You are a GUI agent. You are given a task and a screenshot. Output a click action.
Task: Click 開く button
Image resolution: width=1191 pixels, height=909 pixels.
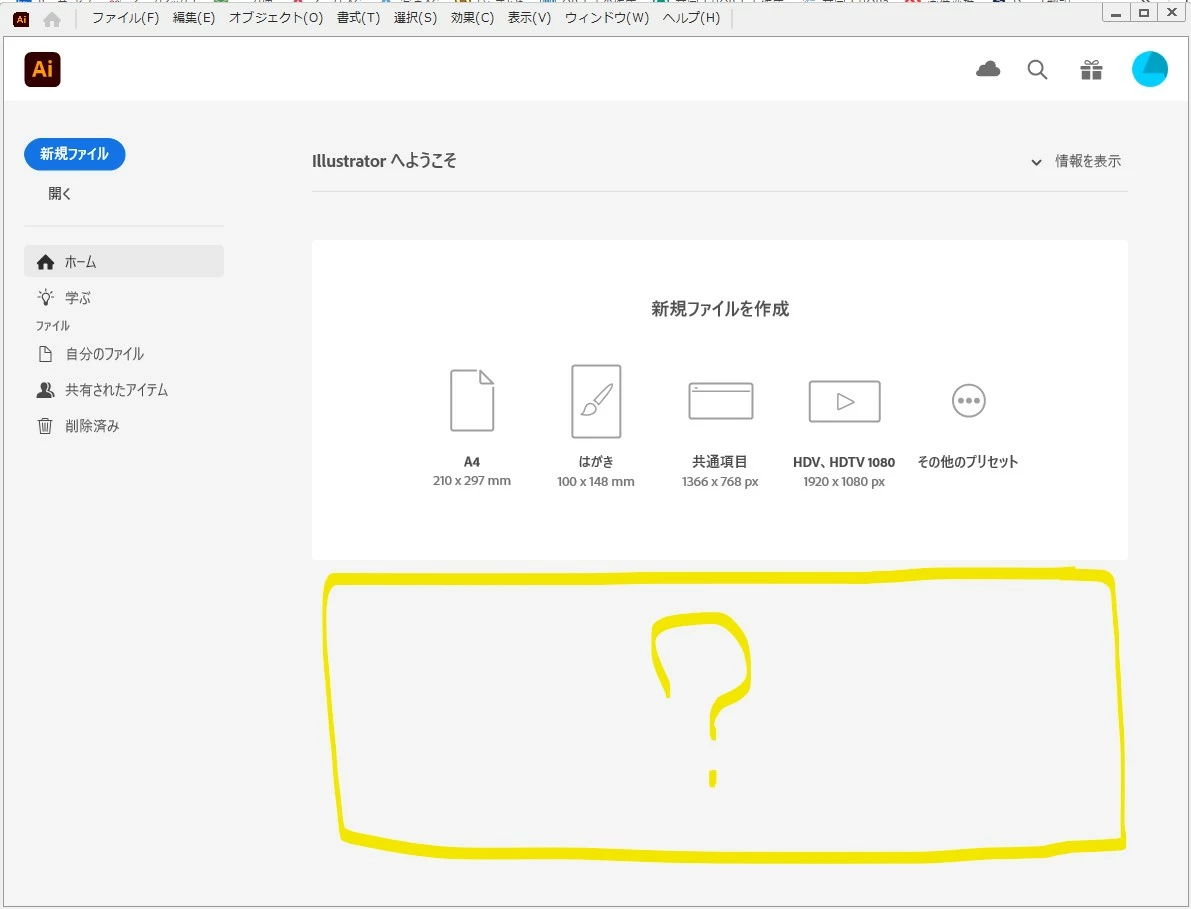60,194
